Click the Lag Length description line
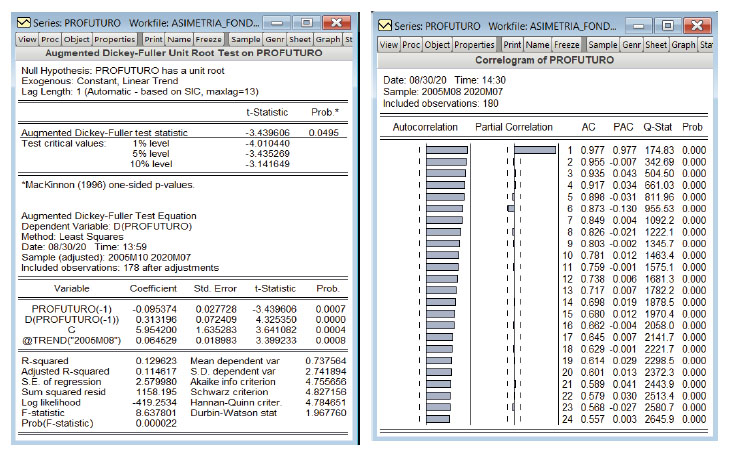The image size is (736, 450). pos(140,92)
